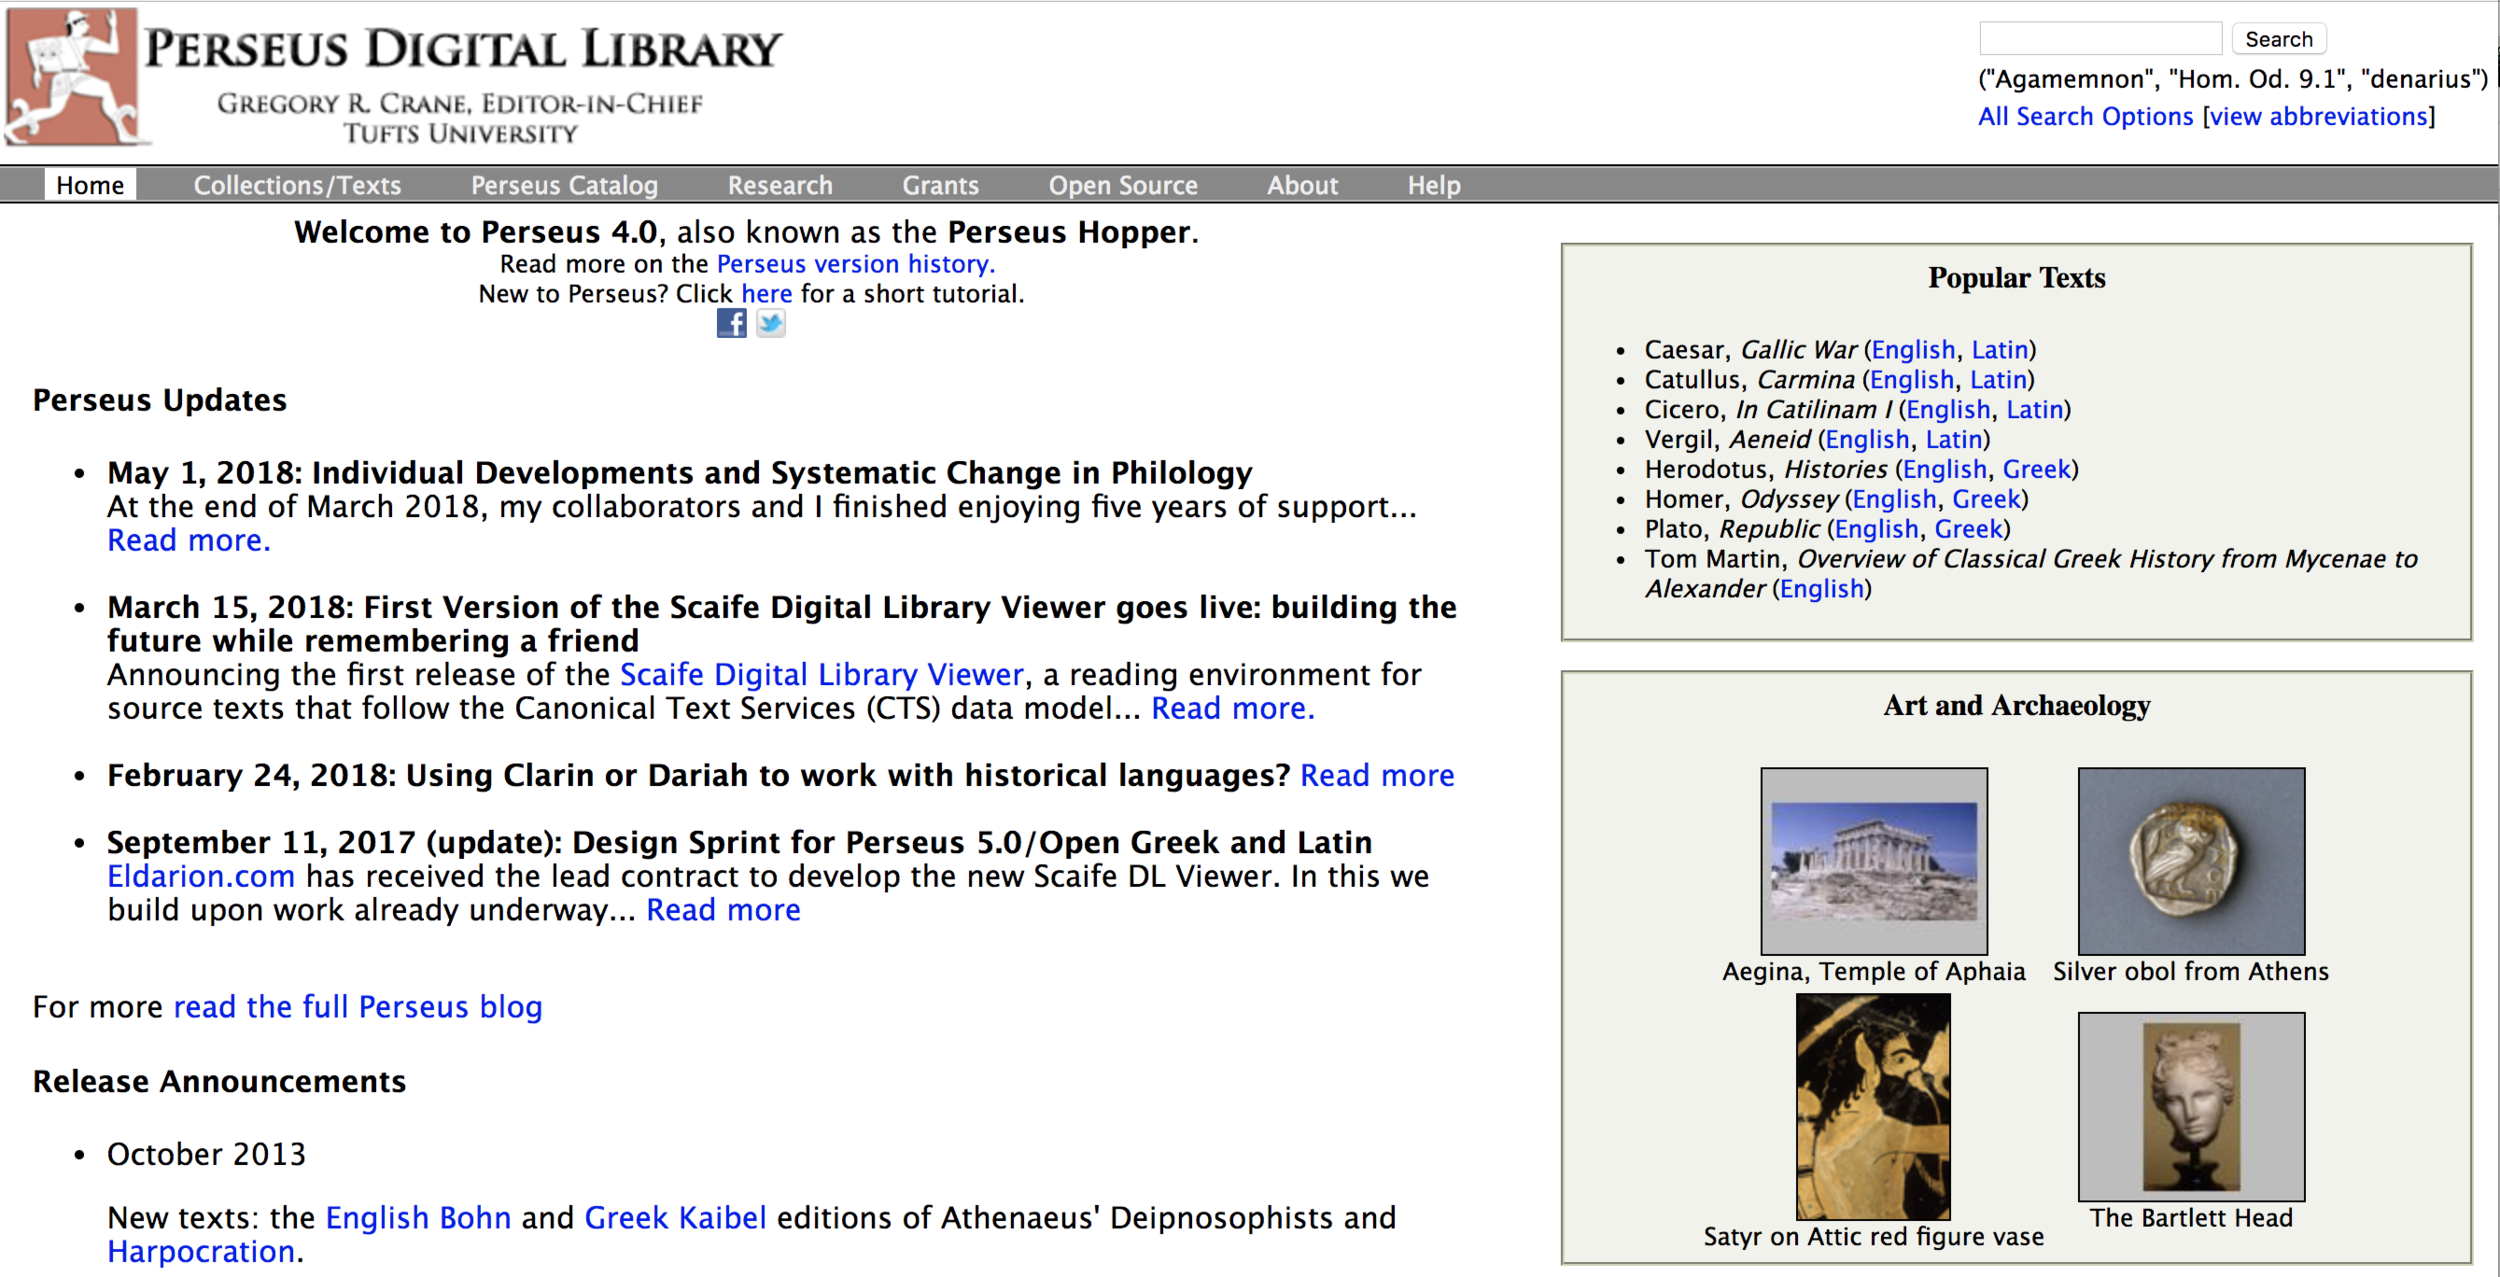The image size is (2500, 1277).
Task: Select the Open Source navigation tab
Action: [1122, 185]
